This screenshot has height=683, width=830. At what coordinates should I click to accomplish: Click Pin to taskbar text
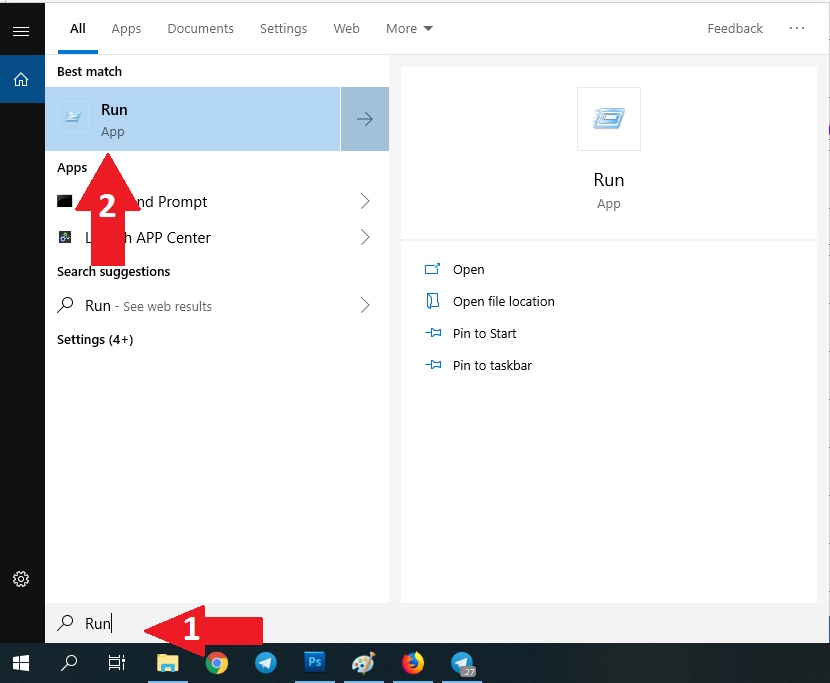(492, 365)
